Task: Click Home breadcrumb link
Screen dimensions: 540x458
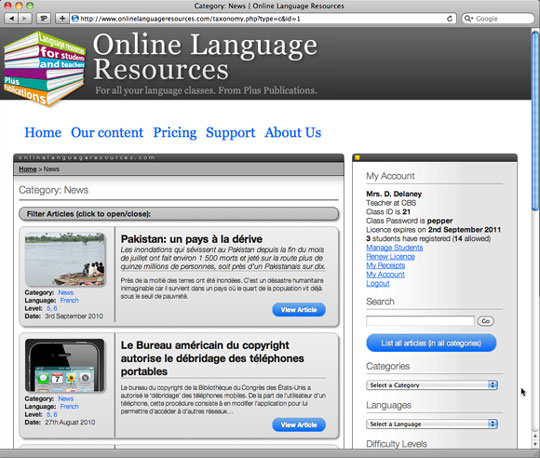Action: coord(28,169)
